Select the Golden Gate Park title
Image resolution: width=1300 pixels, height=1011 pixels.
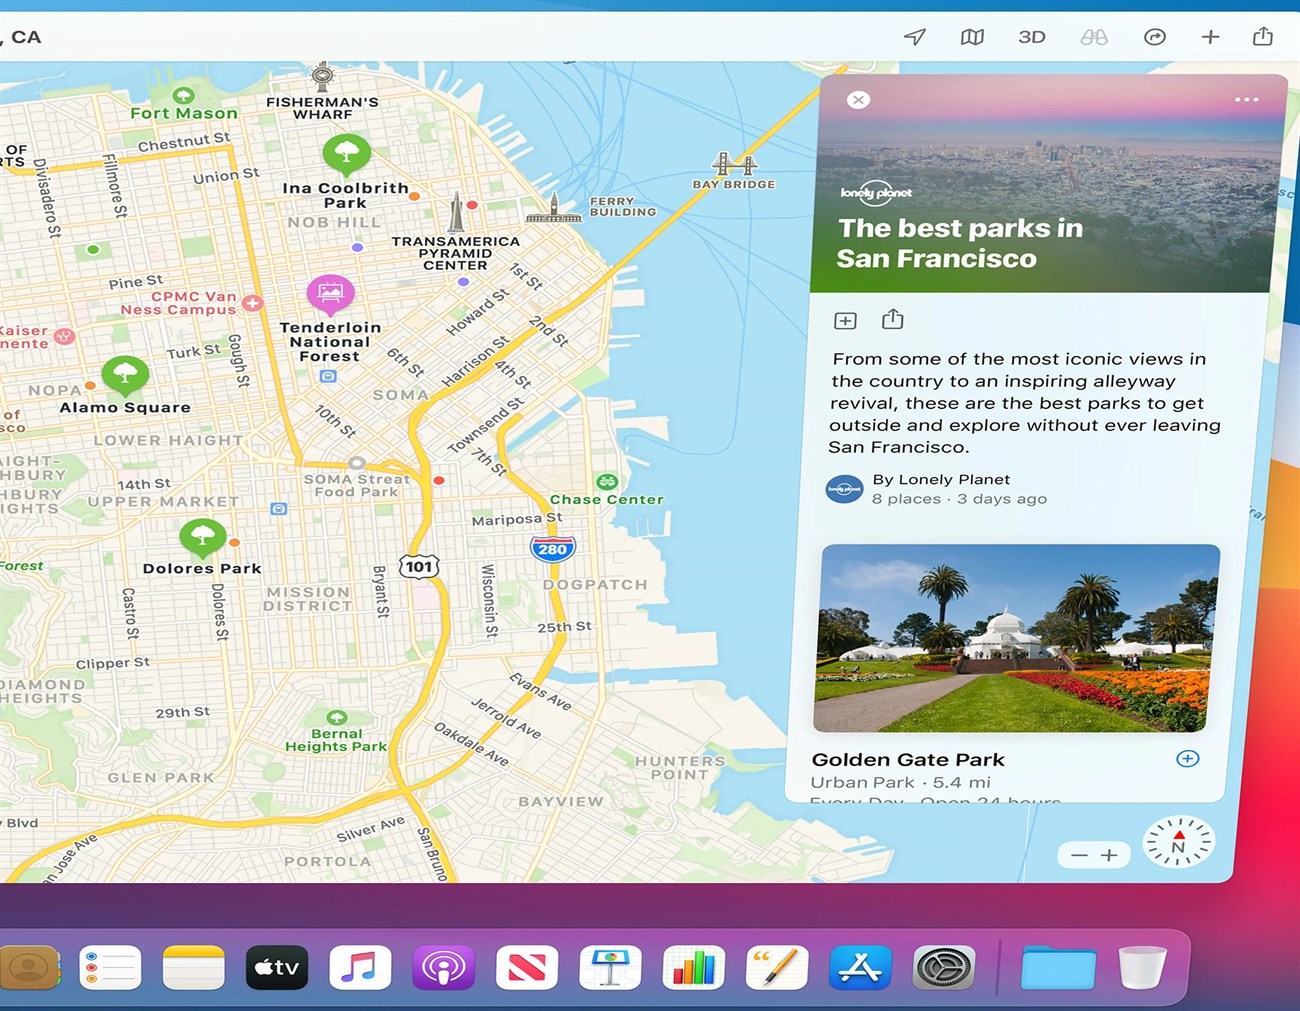908,760
